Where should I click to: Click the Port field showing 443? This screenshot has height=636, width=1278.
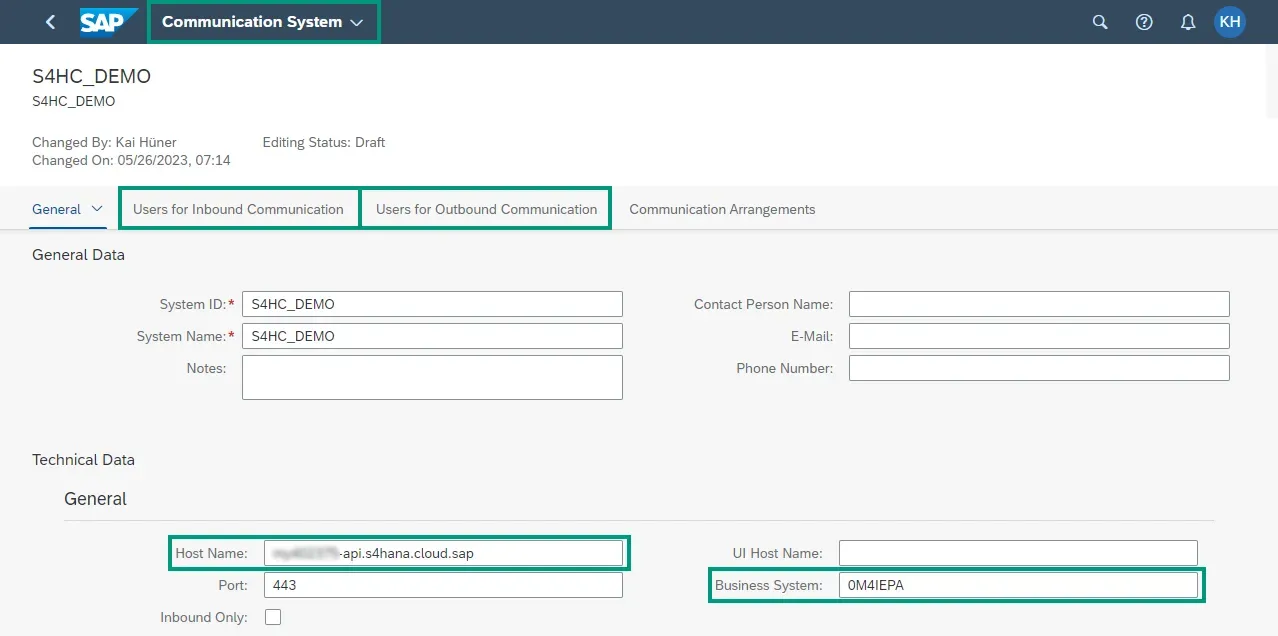443,585
